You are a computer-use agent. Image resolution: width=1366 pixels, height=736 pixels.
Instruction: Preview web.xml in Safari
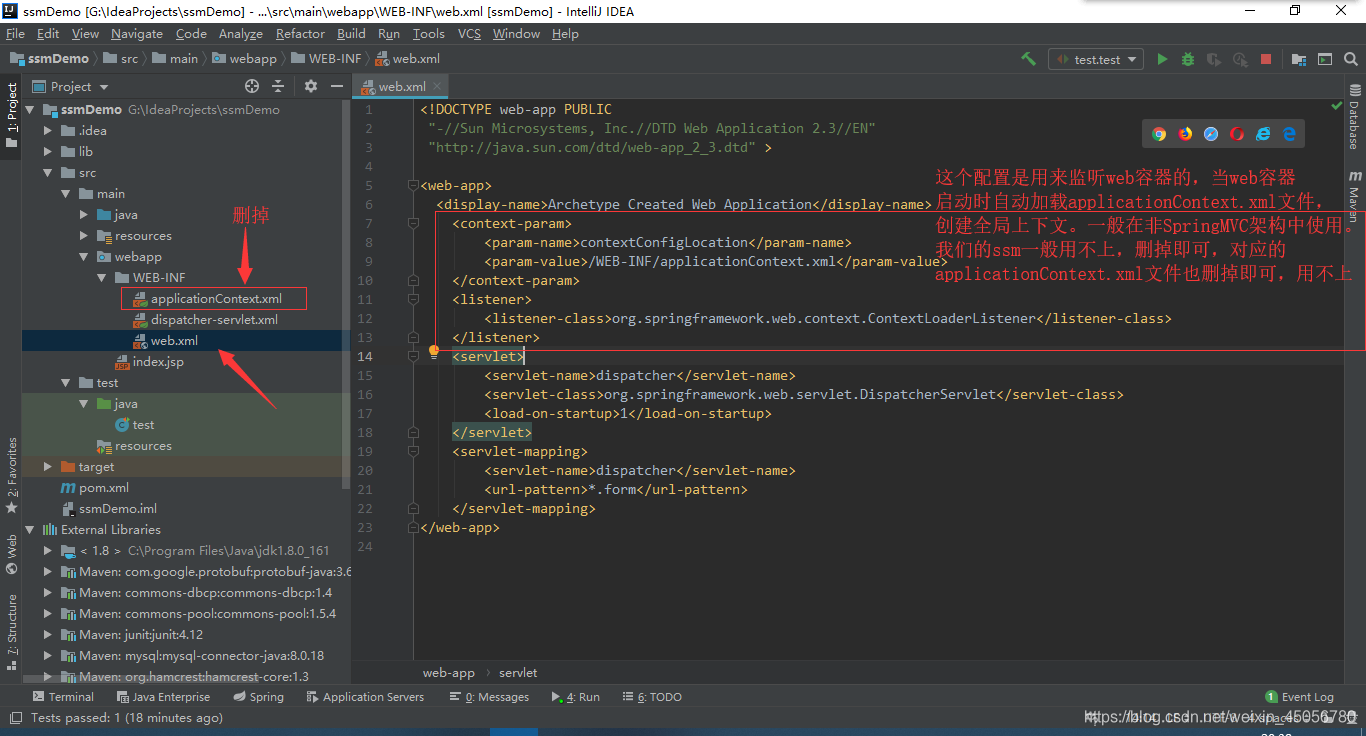(x=1211, y=133)
